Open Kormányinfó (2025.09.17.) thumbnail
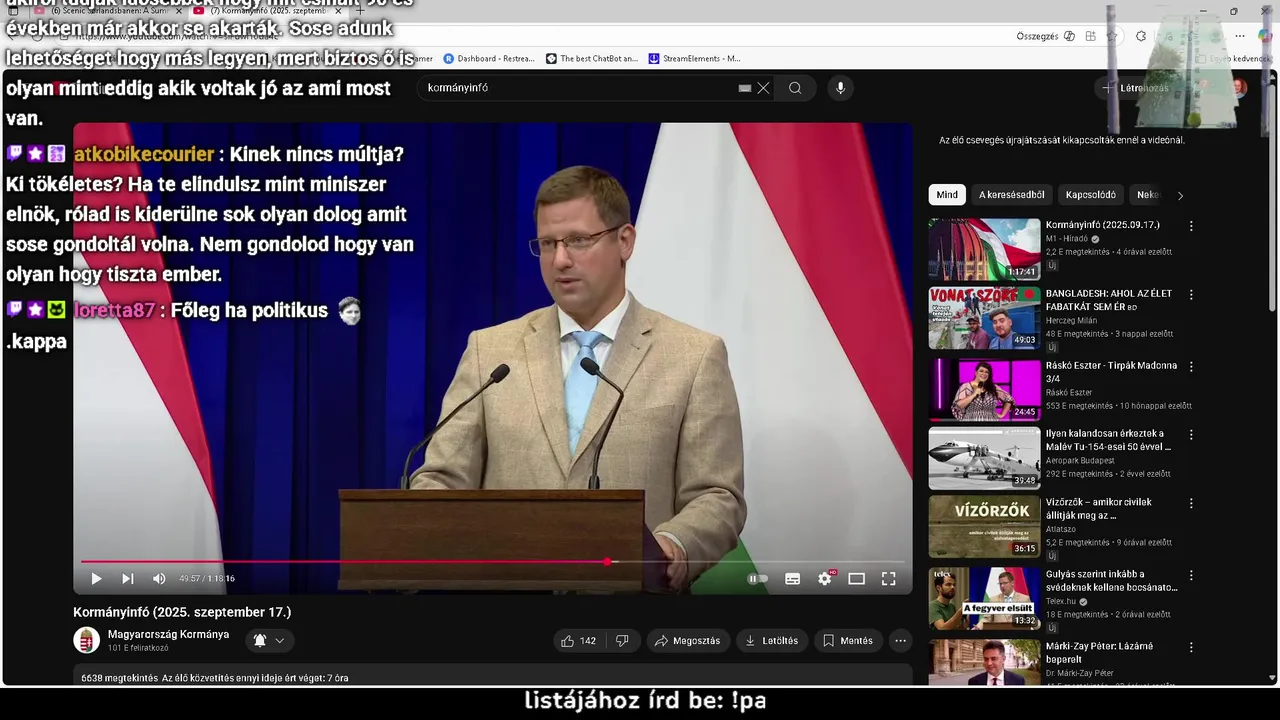Screen dimensions: 1280x720 tap(984, 249)
